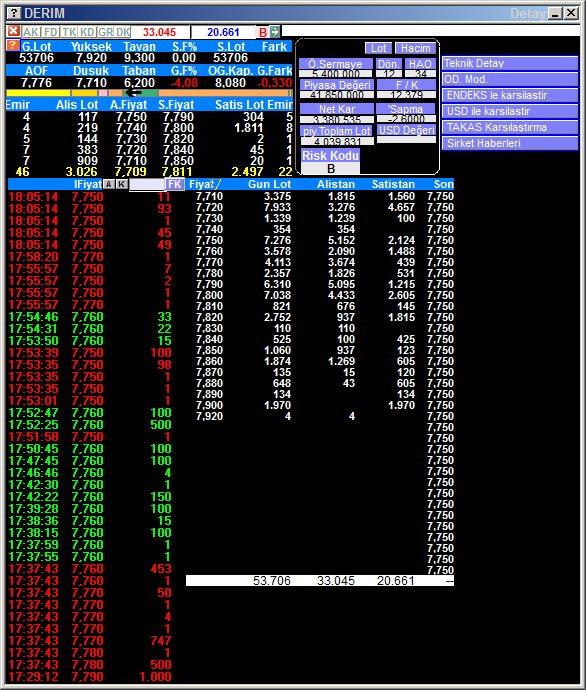Click the input field beside FK button
The width and height of the screenshot is (586, 690).
(147, 184)
